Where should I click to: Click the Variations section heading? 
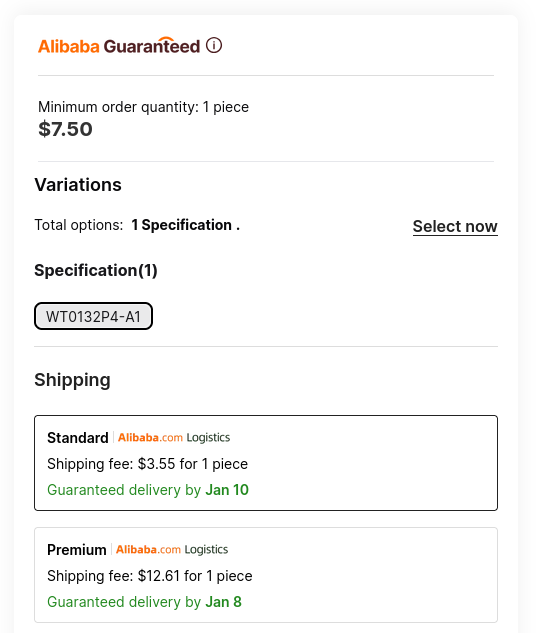click(78, 185)
